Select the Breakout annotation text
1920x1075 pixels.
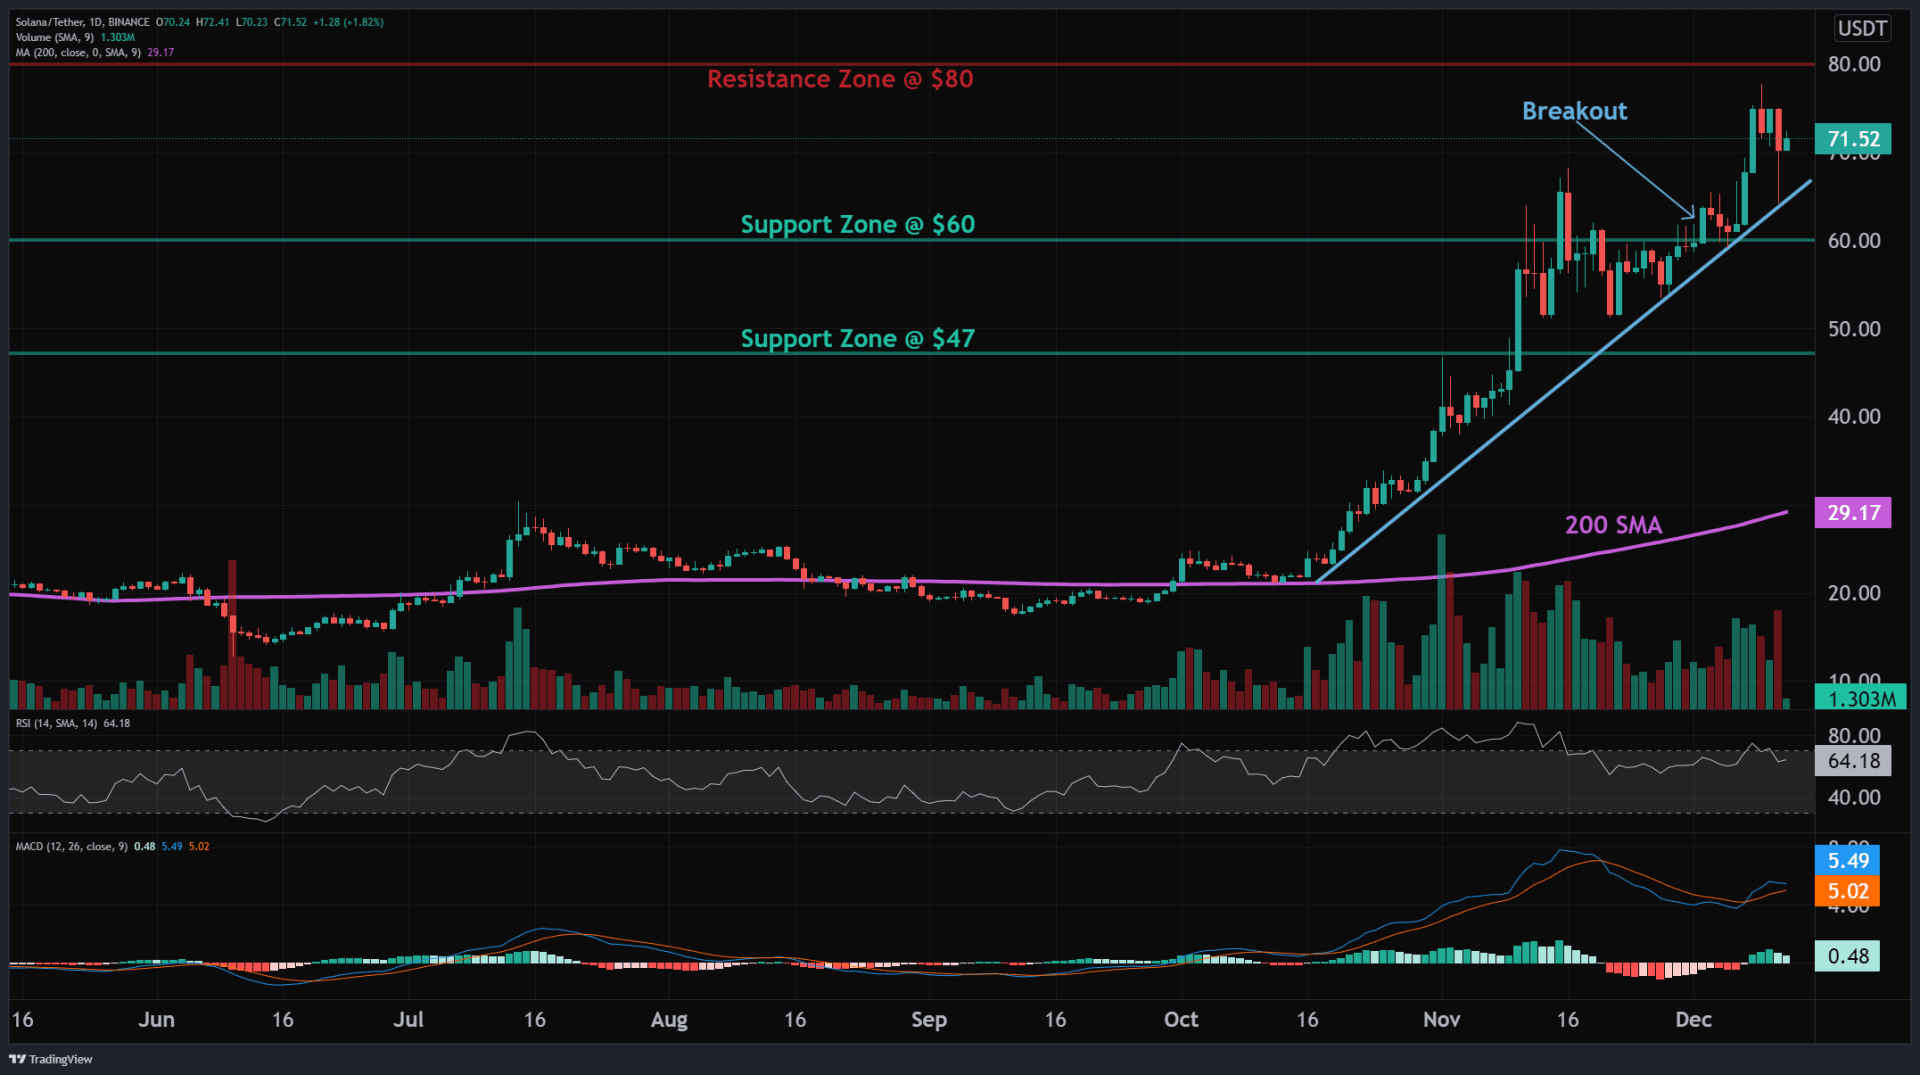[x=1574, y=112]
